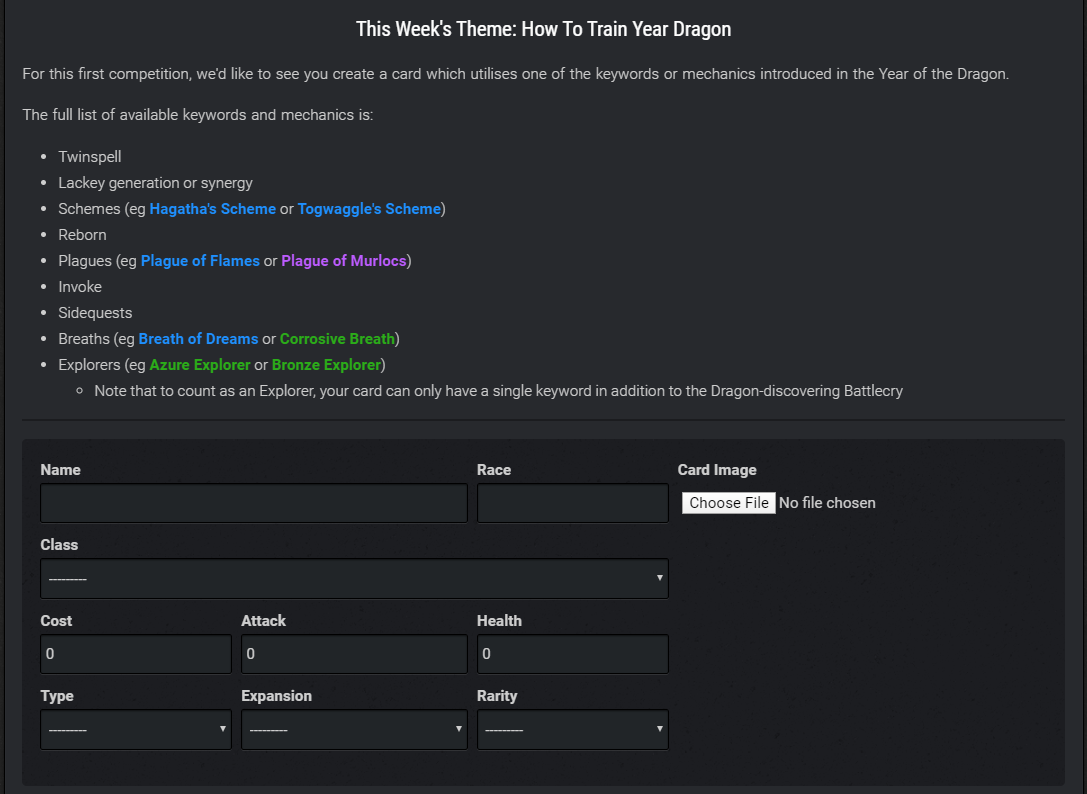This screenshot has height=794, width=1087.
Task: Click the 'No file chosen' text
Action: [x=827, y=503]
